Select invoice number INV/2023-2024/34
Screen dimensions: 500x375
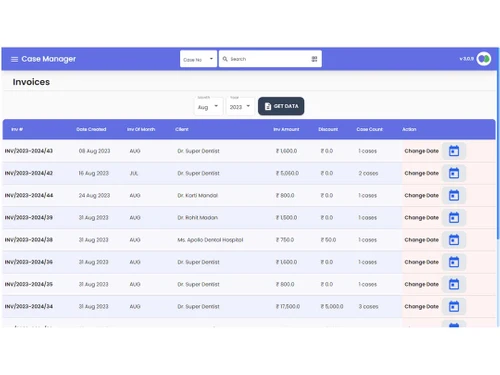tap(29, 307)
